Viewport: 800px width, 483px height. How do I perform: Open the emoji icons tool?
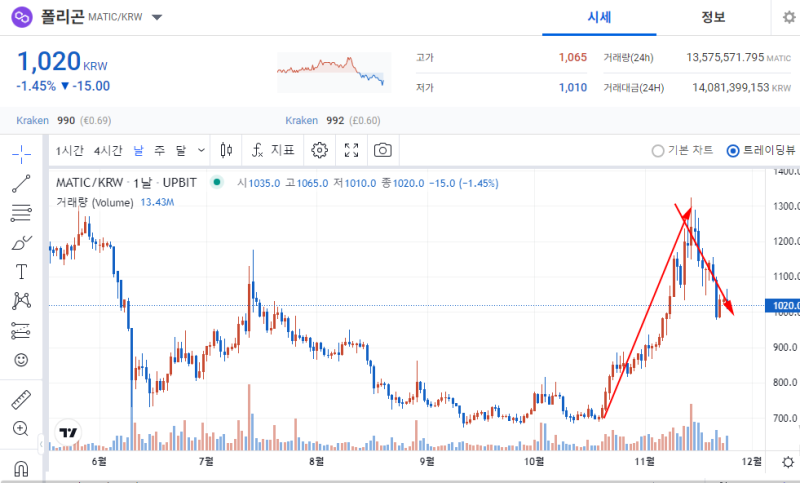[21, 360]
